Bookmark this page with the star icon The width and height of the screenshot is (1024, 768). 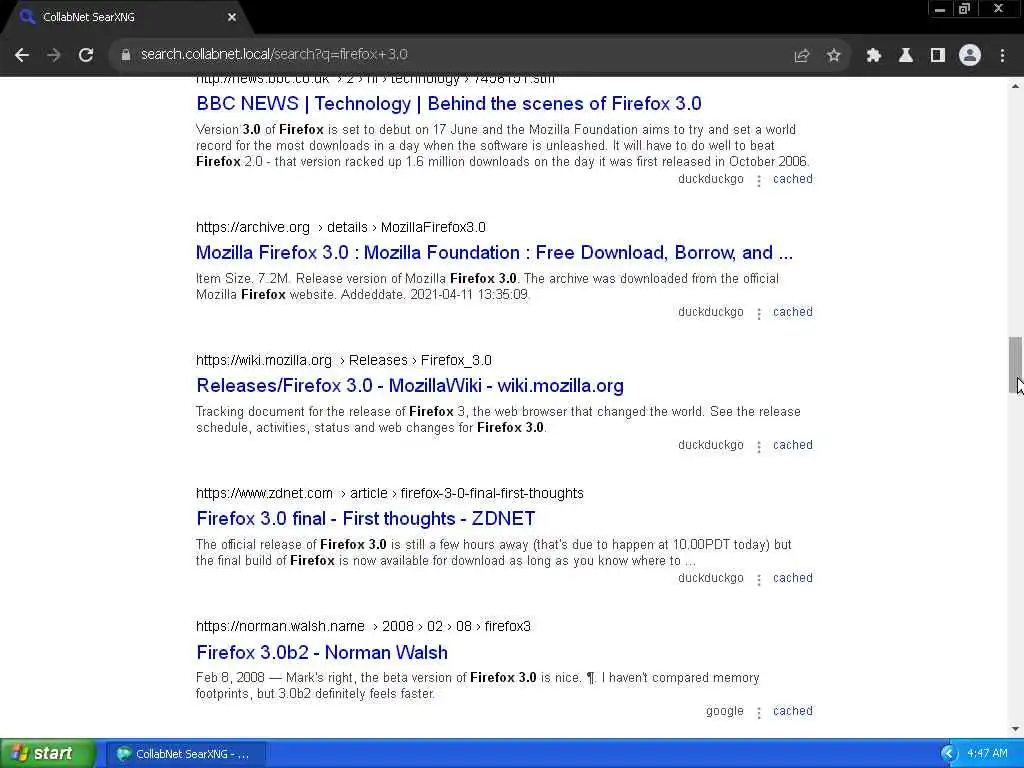click(x=834, y=56)
